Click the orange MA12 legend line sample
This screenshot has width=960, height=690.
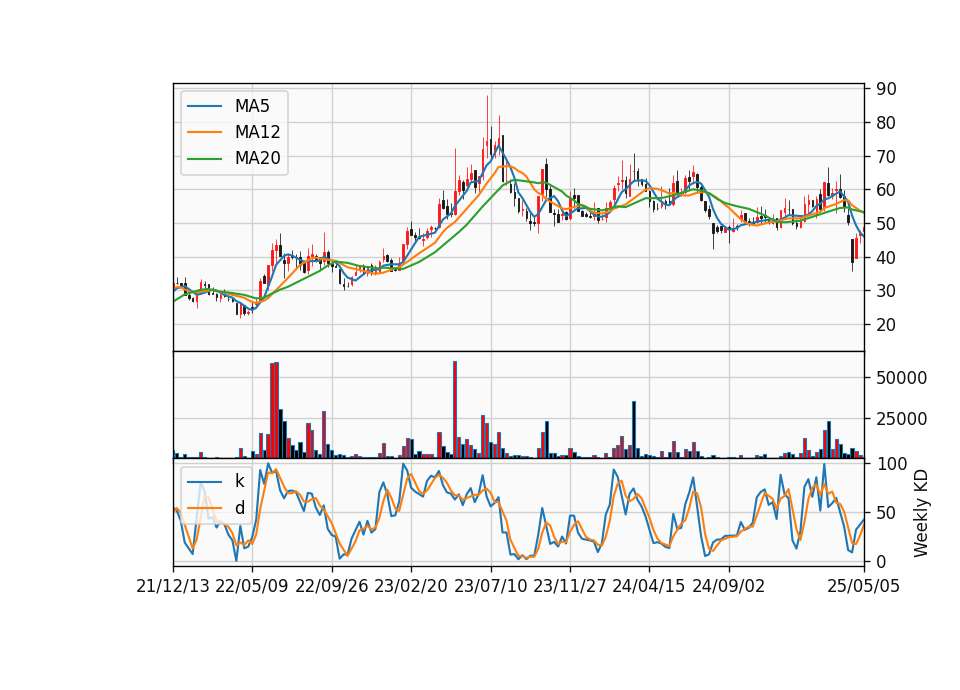(204, 132)
